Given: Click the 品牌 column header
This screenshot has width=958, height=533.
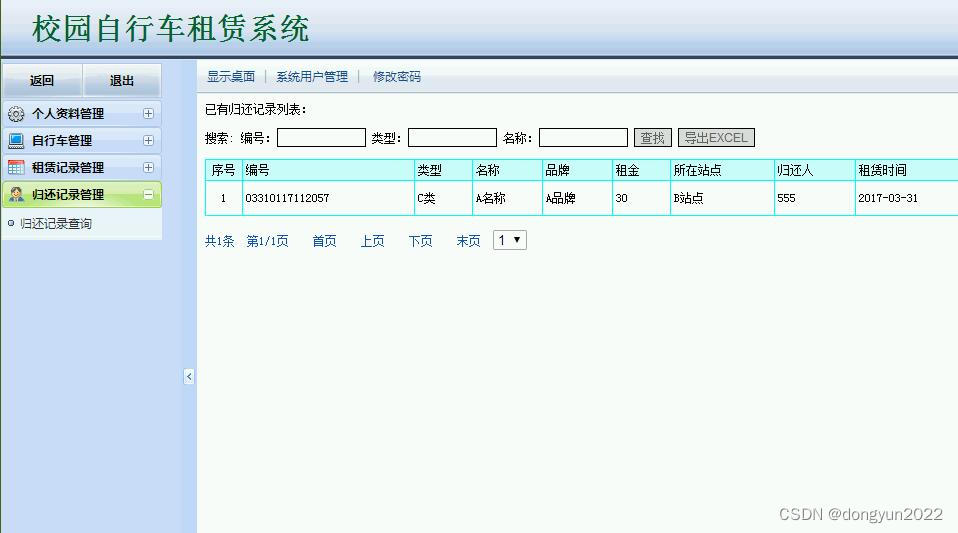Looking at the screenshot, I should coord(577,170).
